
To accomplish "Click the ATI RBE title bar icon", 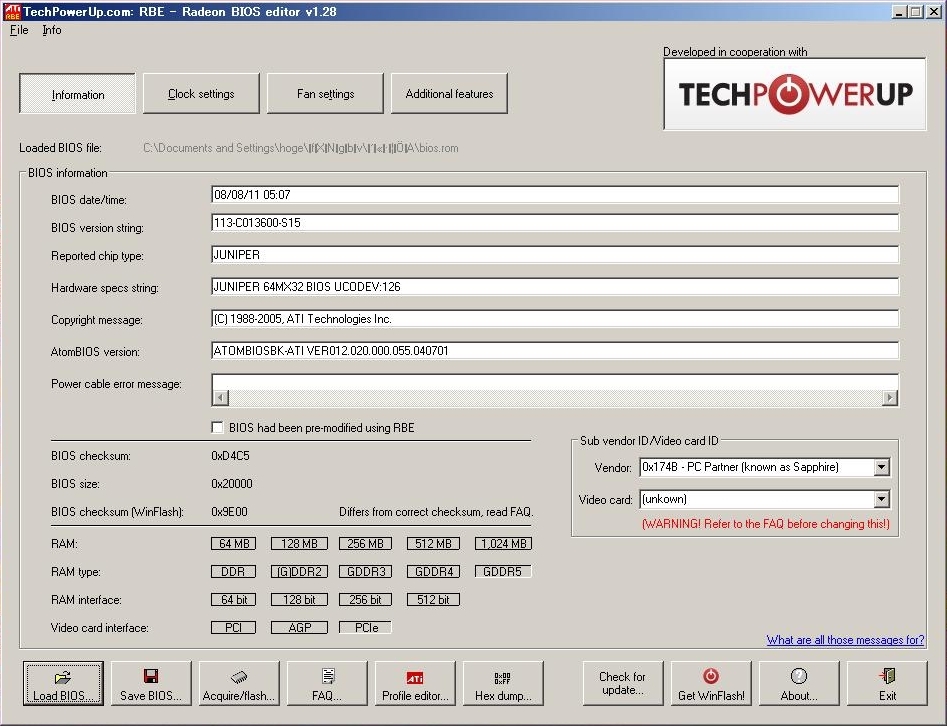I will pos(12,11).
